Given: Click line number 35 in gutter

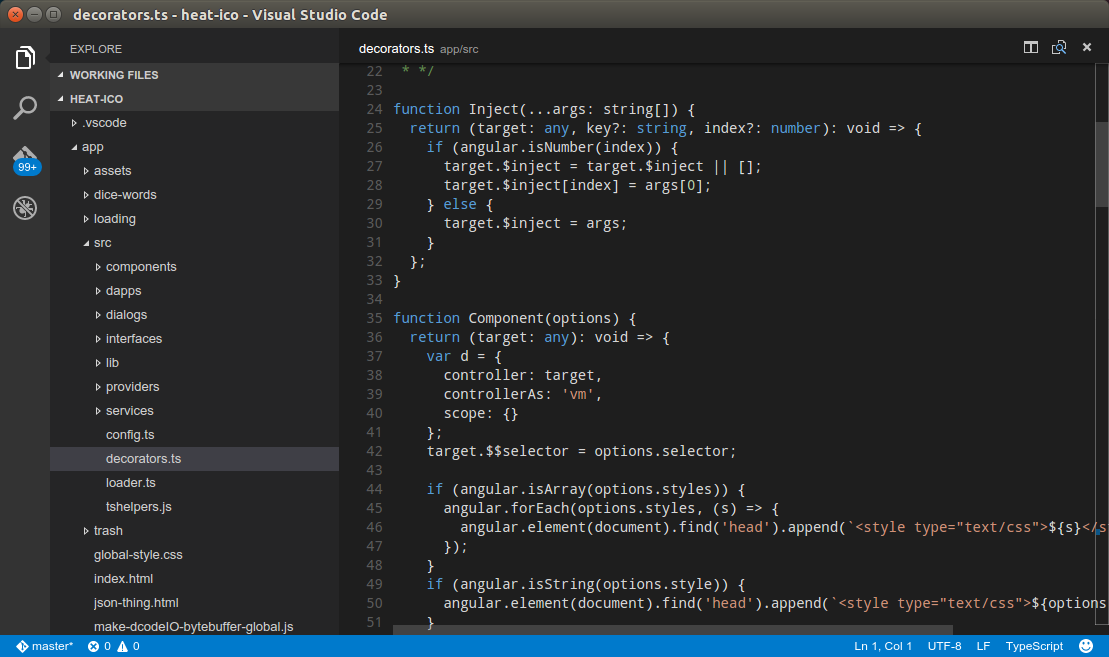Looking at the screenshot, I should coord(374,318).
